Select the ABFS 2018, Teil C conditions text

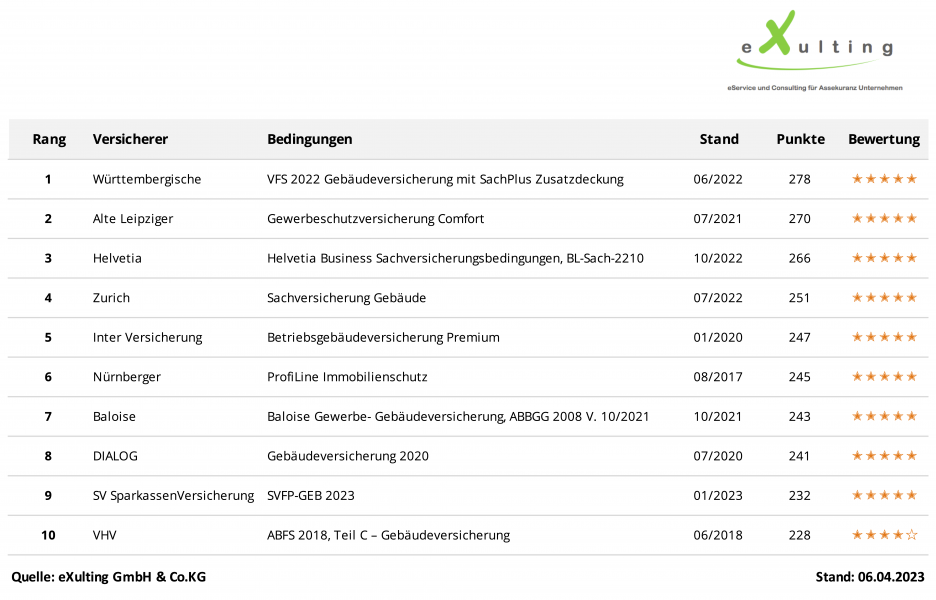389,535
